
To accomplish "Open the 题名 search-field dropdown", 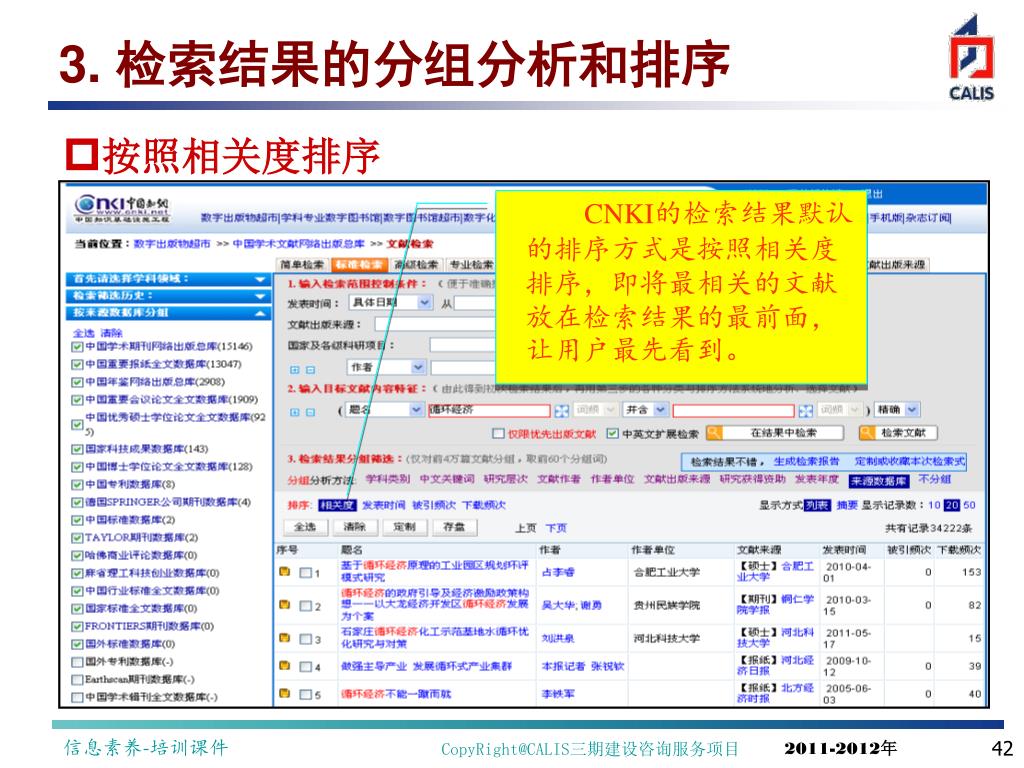I will [x=416, y=409].
